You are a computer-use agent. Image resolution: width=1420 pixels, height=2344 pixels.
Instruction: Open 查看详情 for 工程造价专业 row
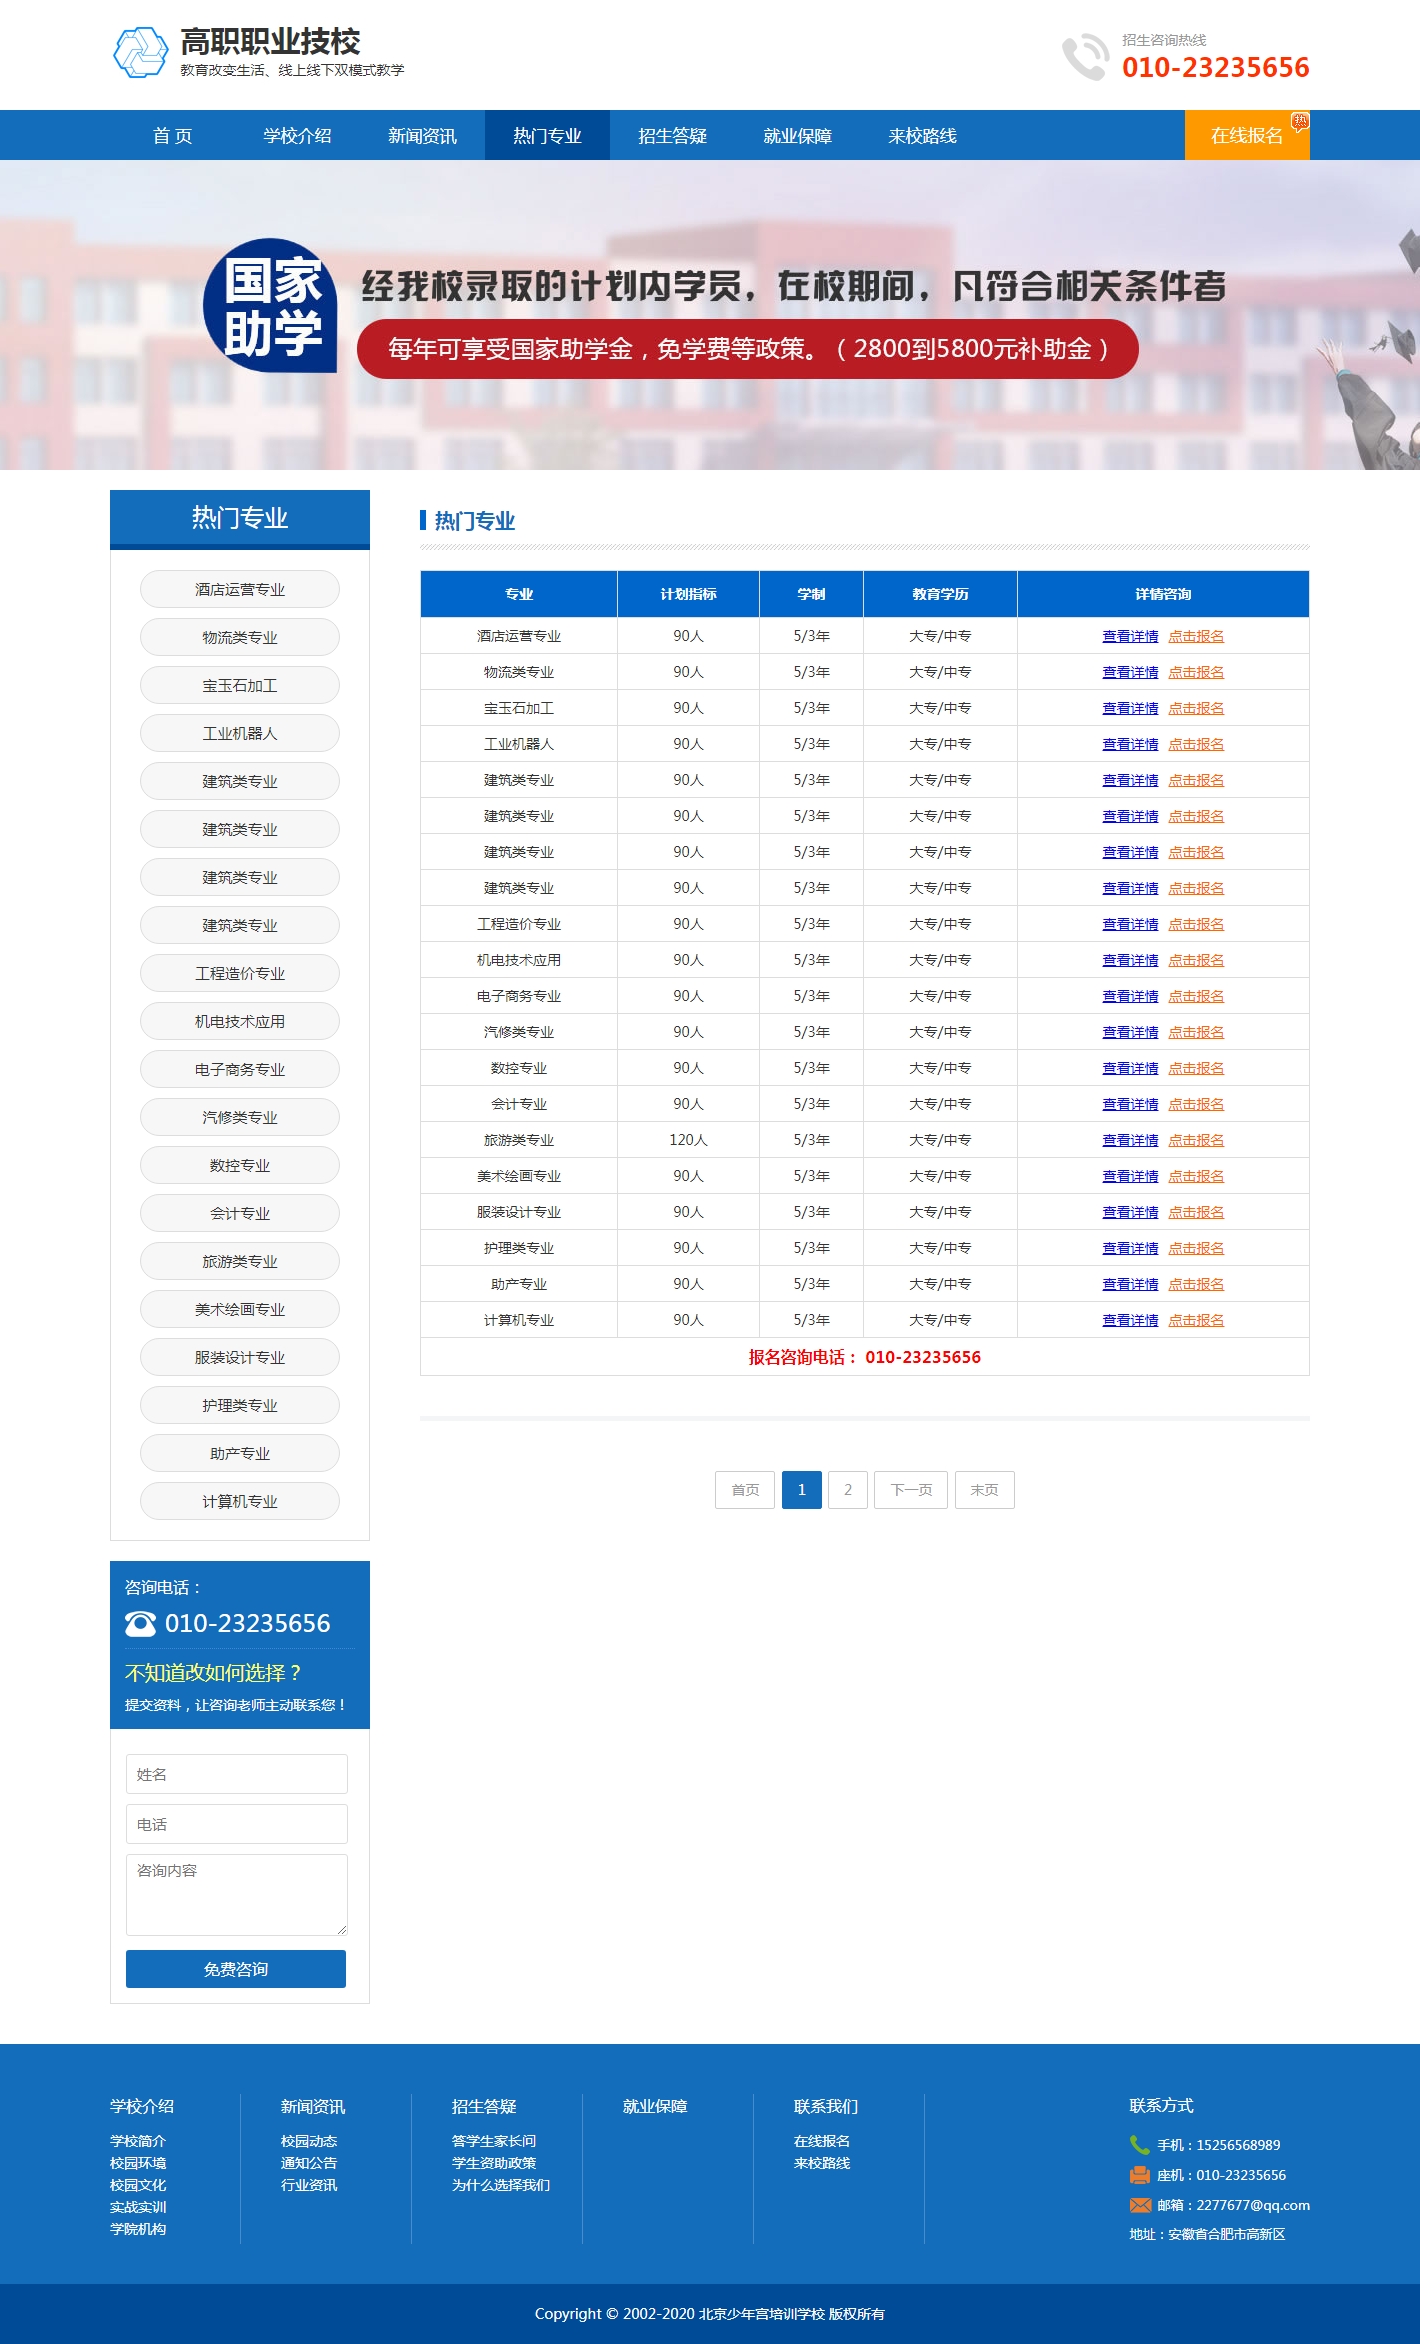(1130, 924)
